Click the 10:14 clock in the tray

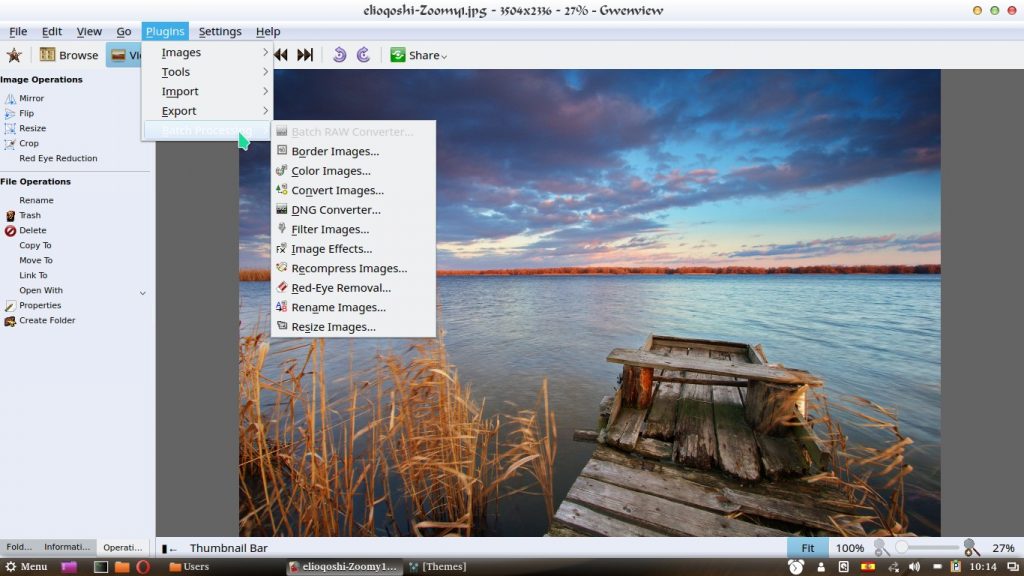982,567
